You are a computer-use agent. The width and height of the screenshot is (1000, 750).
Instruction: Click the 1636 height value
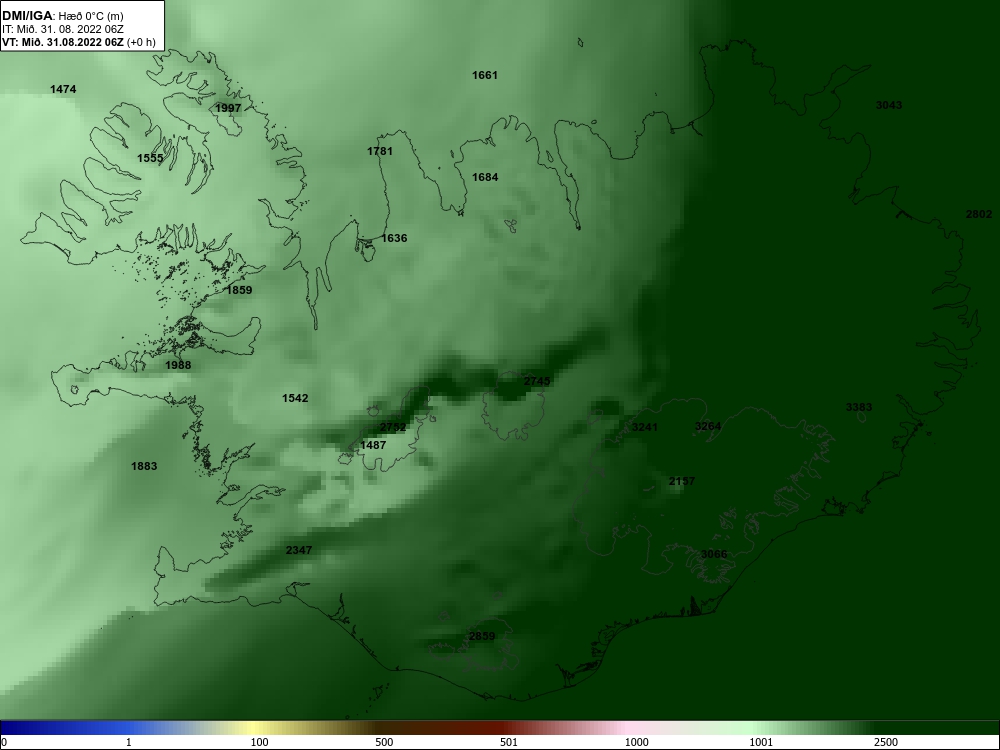pyautogui.click(x=394, y=238)
